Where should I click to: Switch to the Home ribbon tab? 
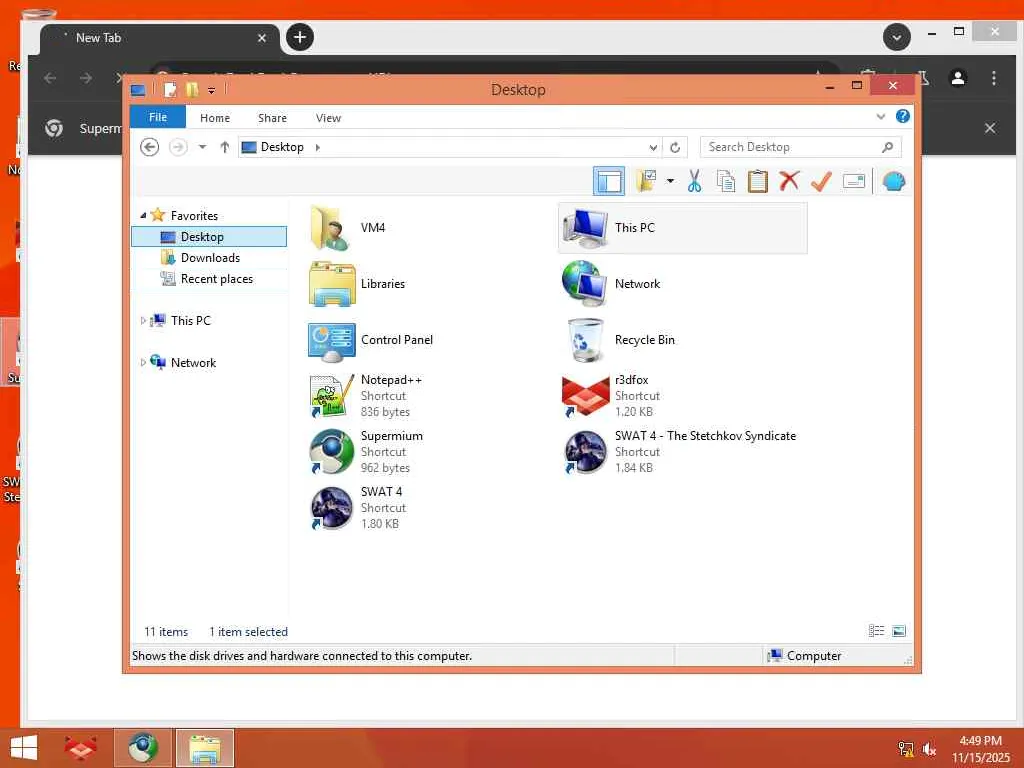click(x=215, y=118)
